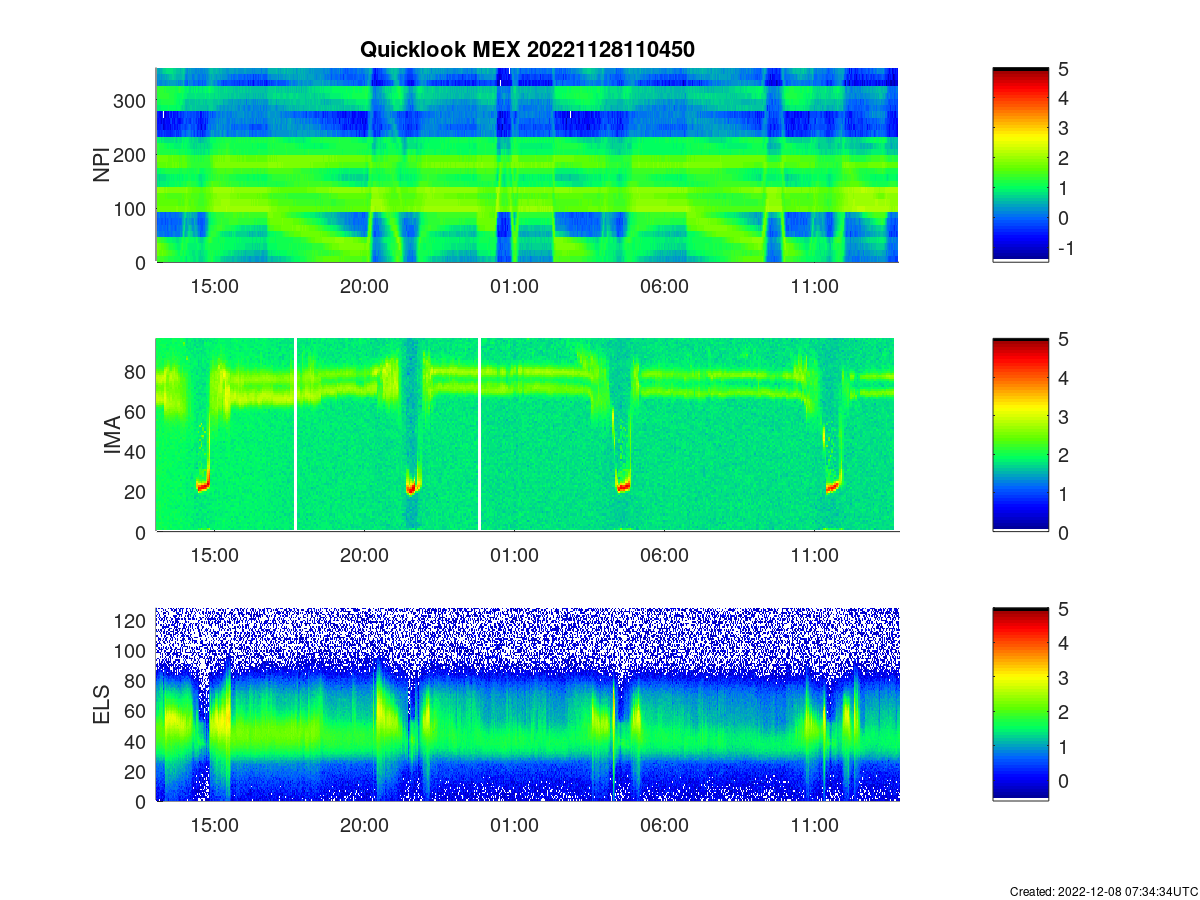
Task: Click the 06:00 time label under IMA
Action: click(664, 556)
